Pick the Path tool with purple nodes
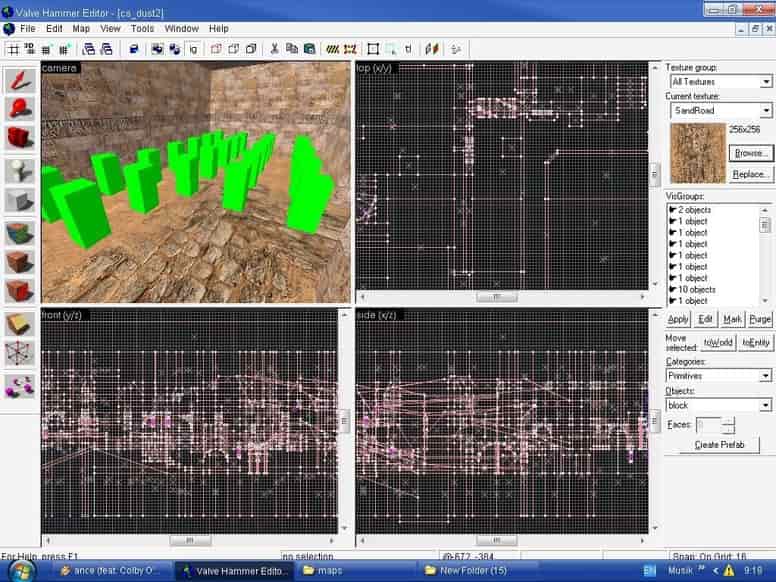The image size is (776, 582). coord(20,387)
